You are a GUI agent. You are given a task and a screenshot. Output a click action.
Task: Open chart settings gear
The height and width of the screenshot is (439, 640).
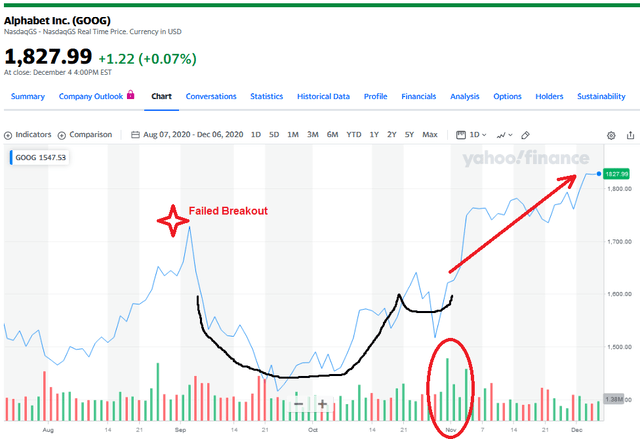[x=611, y=134]
